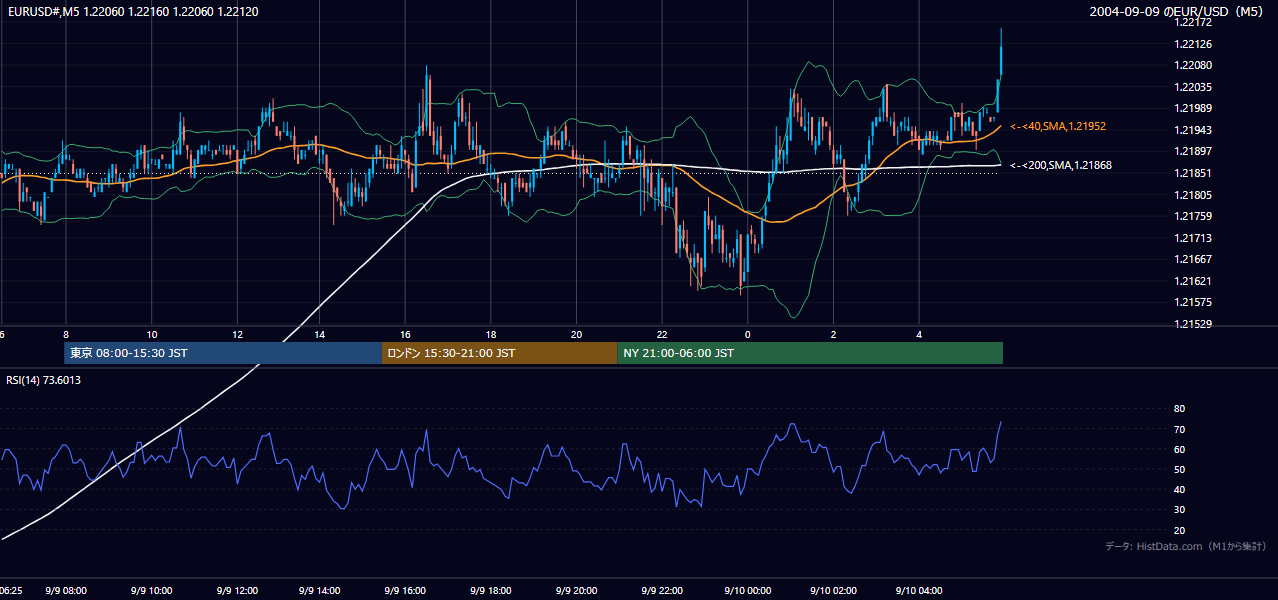Viewport: 1278px width, 600px height.
Task: Click price axis value 1.21851
Action: point(1193,173)
